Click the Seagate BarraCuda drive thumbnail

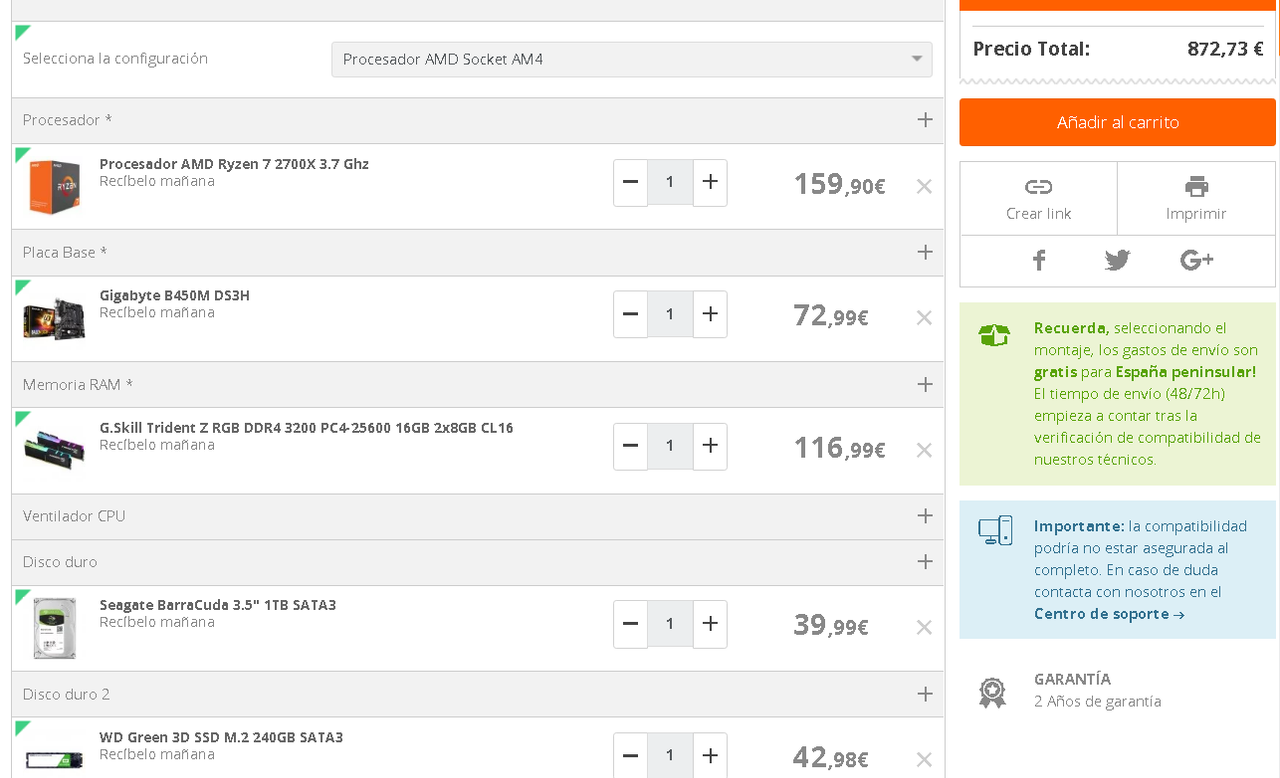(x=54, y=628)
